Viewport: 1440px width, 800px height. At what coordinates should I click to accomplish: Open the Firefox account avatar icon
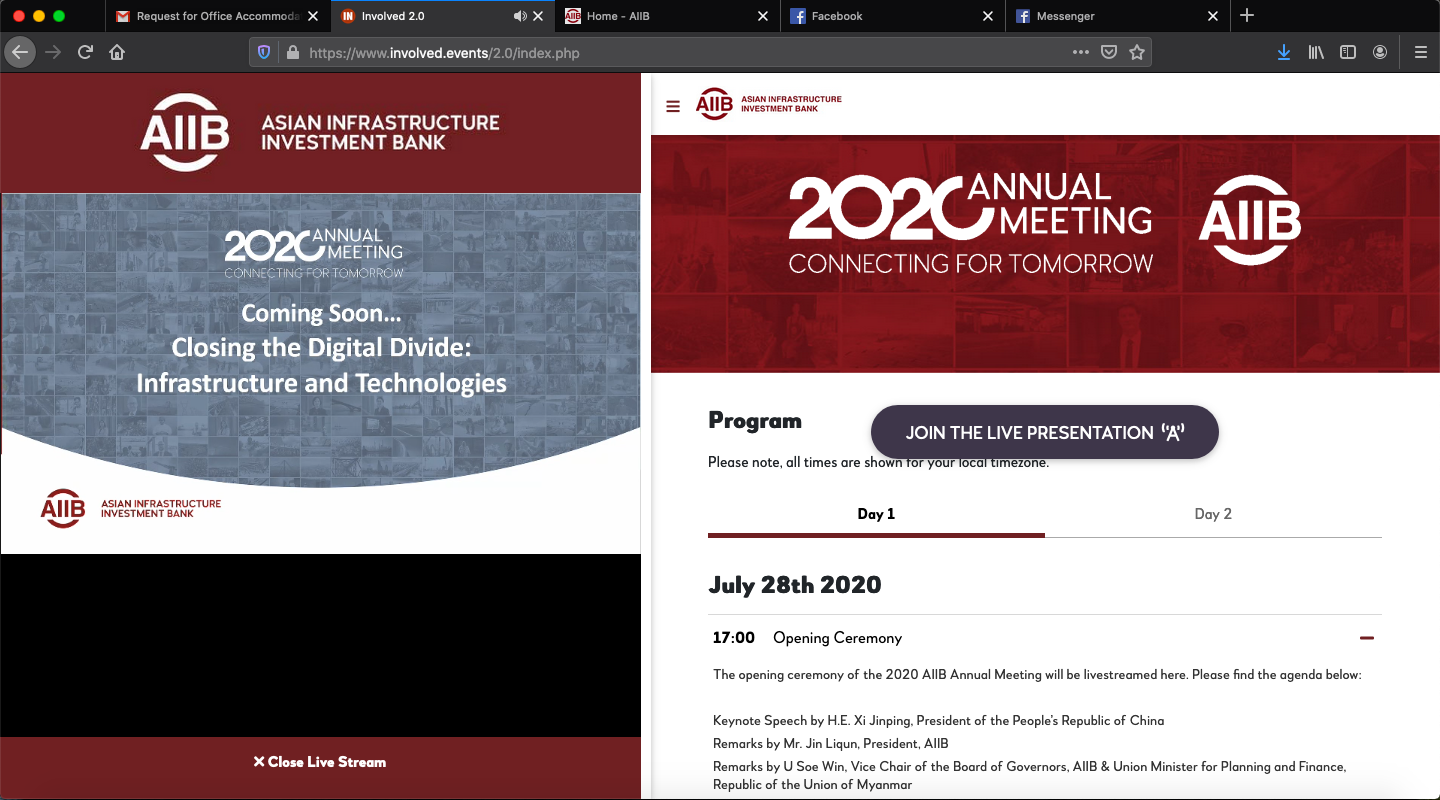pos(1380,52)
